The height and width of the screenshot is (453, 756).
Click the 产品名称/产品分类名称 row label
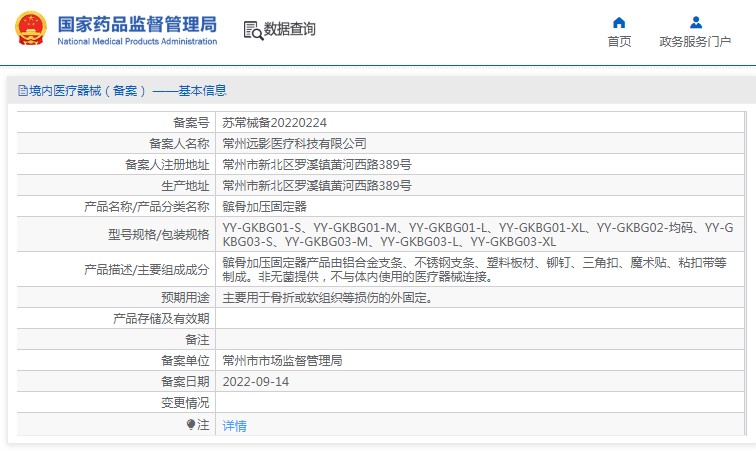[147, 207]
